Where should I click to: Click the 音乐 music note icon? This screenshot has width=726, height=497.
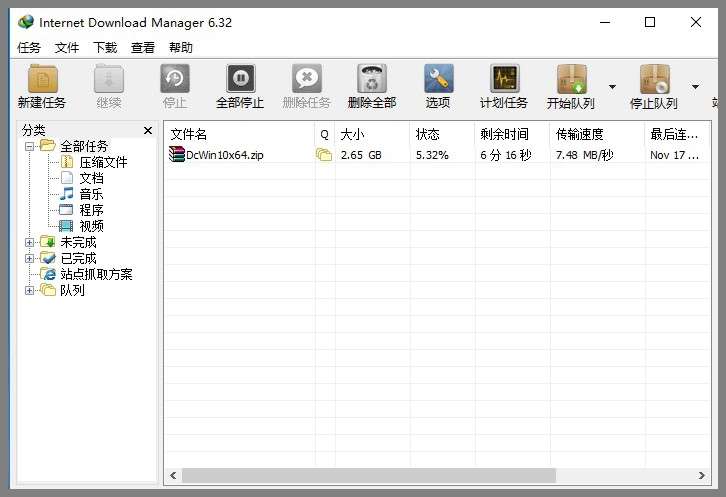pos(67,194)
